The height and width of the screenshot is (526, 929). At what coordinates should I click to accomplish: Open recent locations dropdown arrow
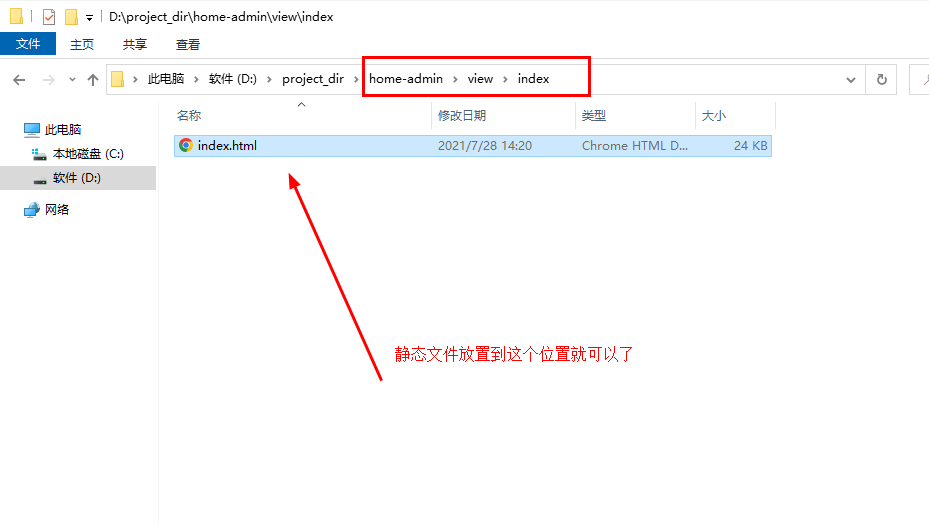[72, 79]
